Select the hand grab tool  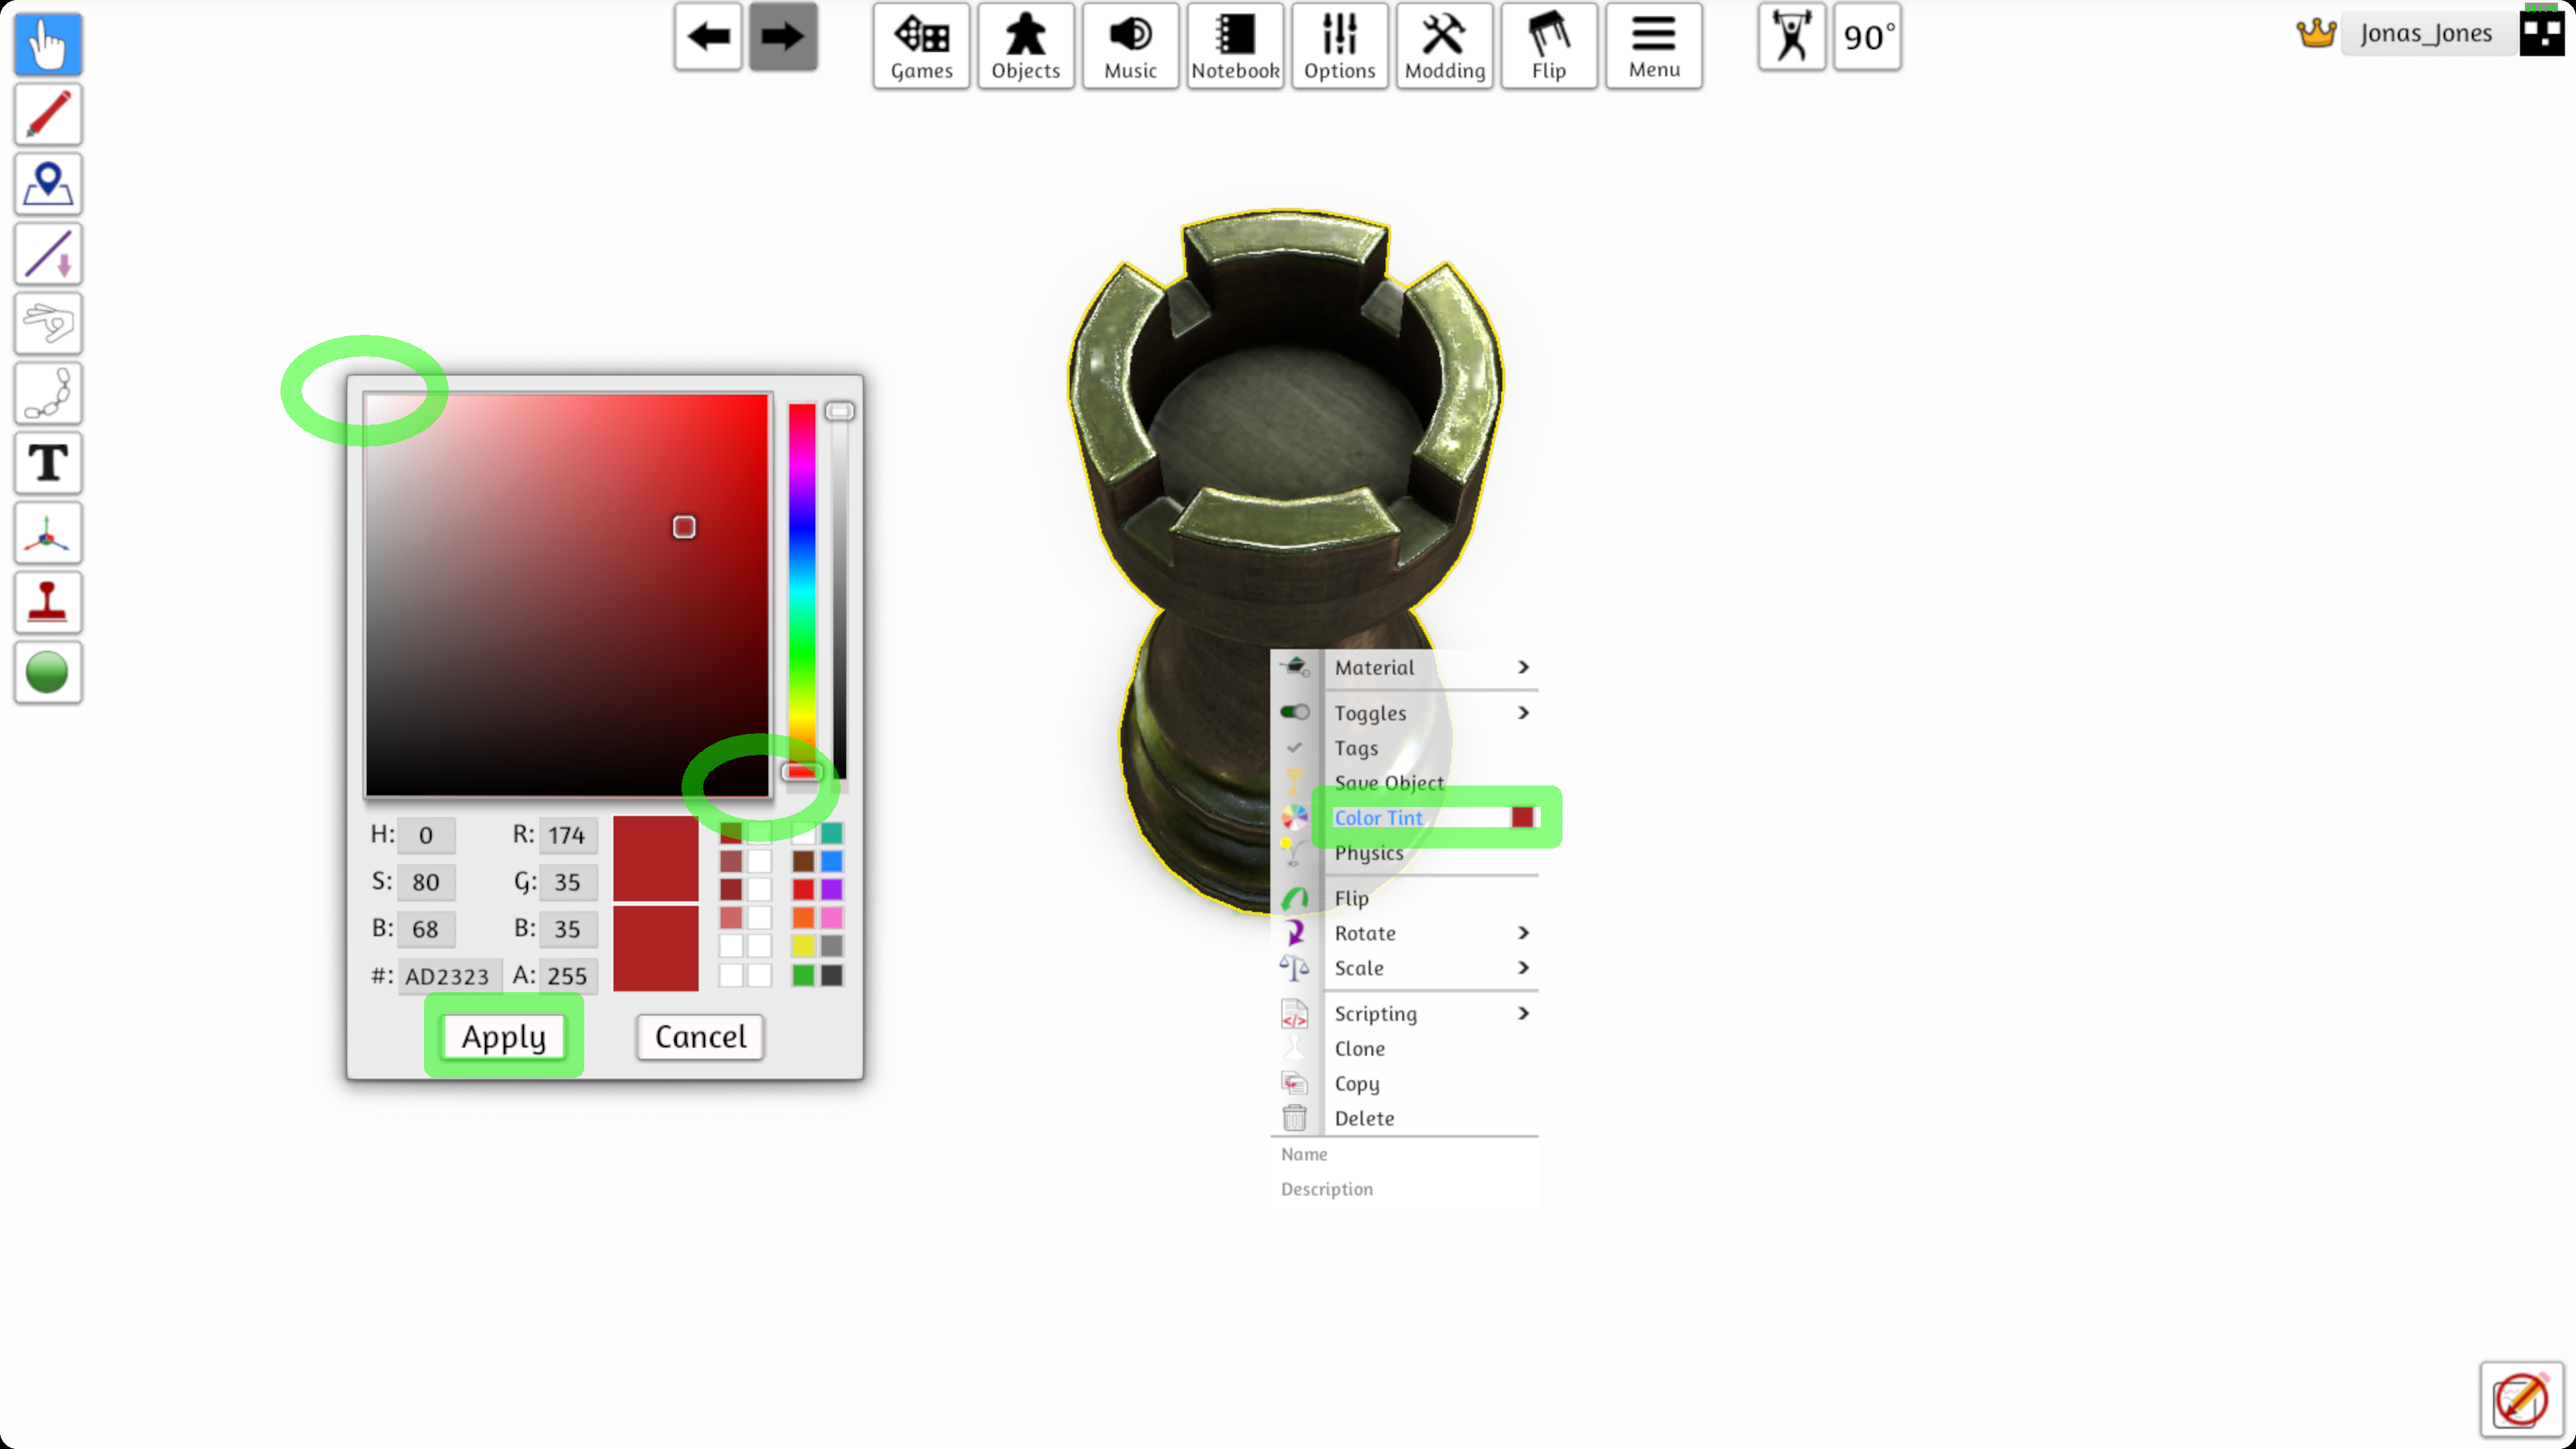click(x=47, y=323)
